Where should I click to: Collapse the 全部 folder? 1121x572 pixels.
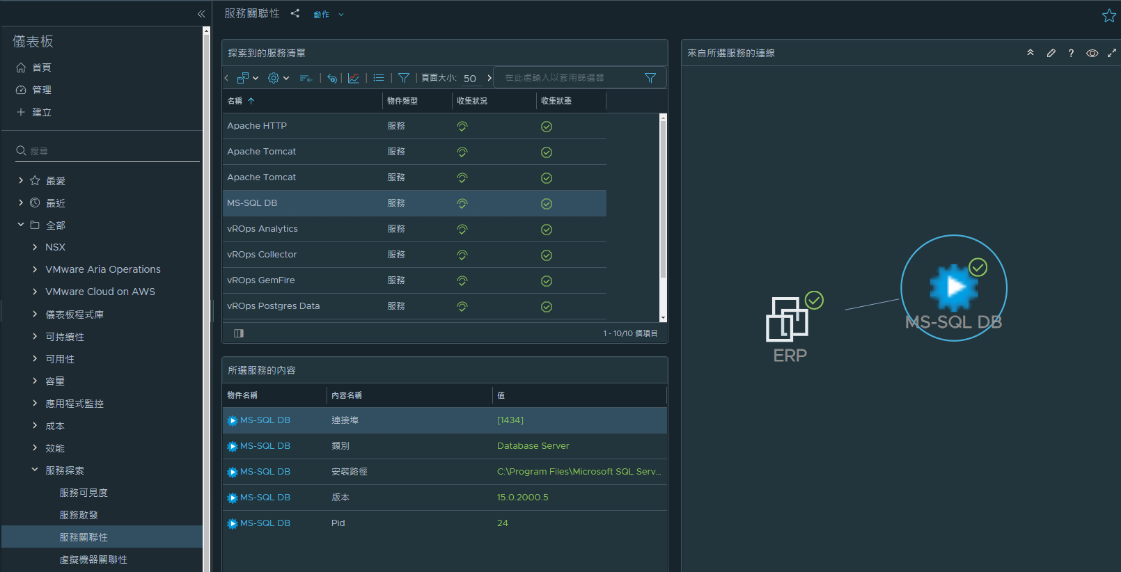pos(21,225)
